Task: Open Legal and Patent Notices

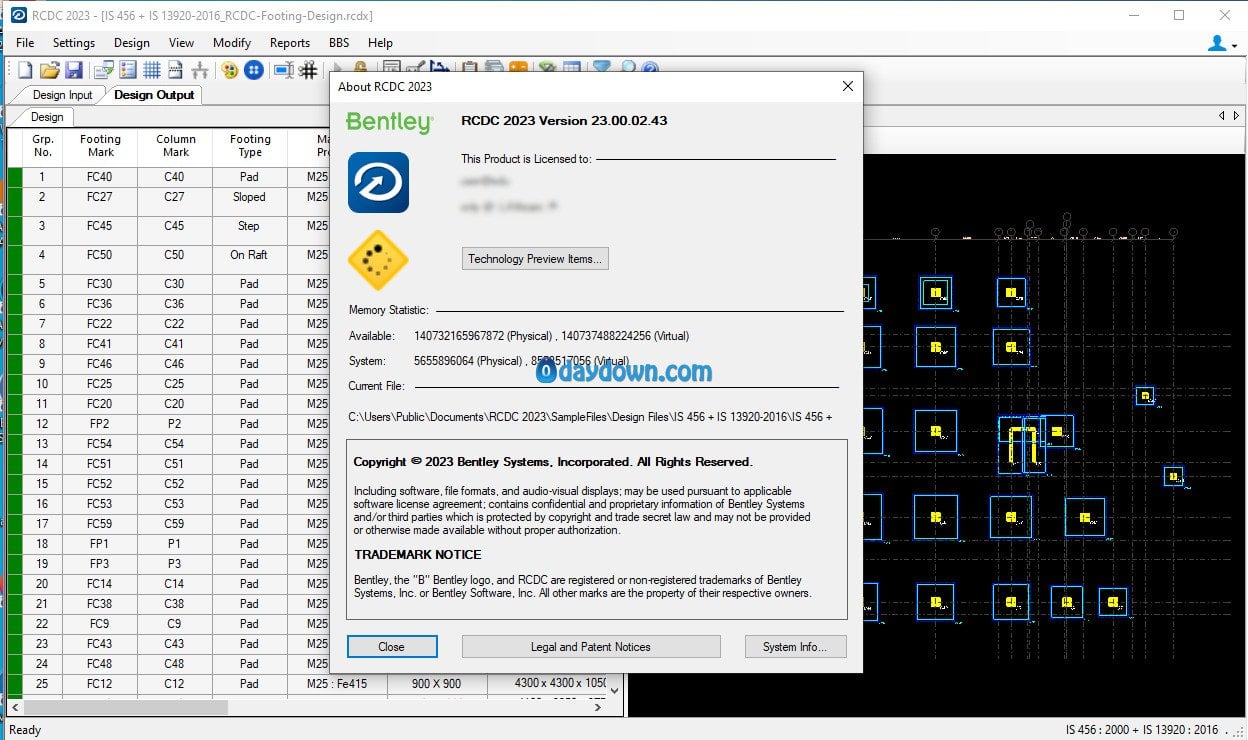Action: [x=591, y=647]
